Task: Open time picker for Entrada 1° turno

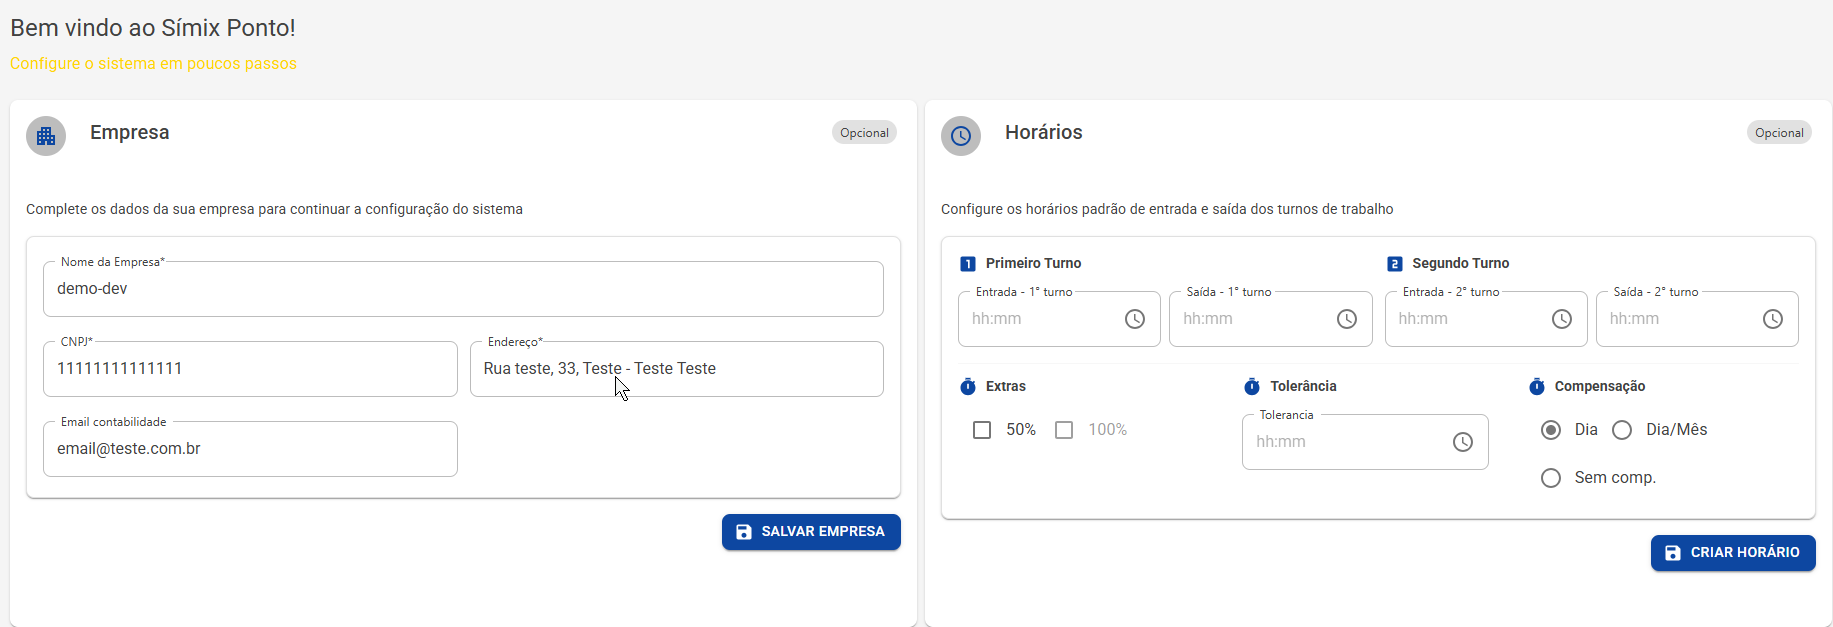Action: point(1135,319)
